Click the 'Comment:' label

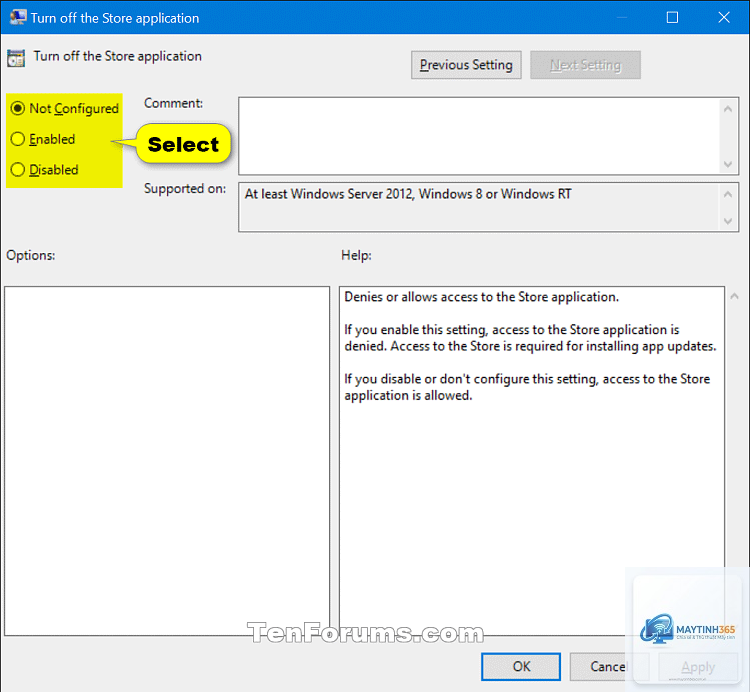click(174, 103)
